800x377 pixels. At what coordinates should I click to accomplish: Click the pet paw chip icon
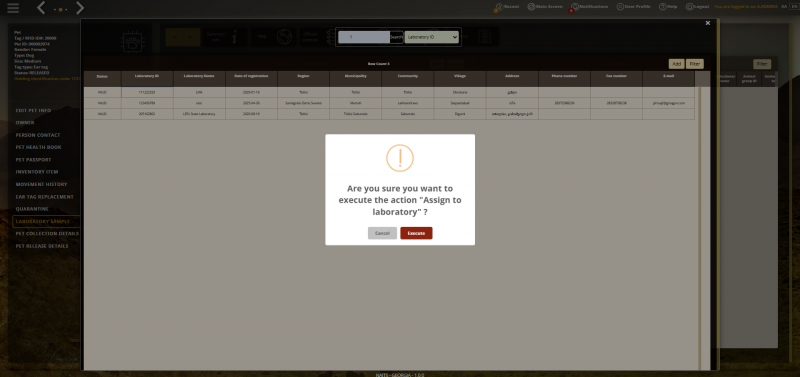click(x=132, y=43)
